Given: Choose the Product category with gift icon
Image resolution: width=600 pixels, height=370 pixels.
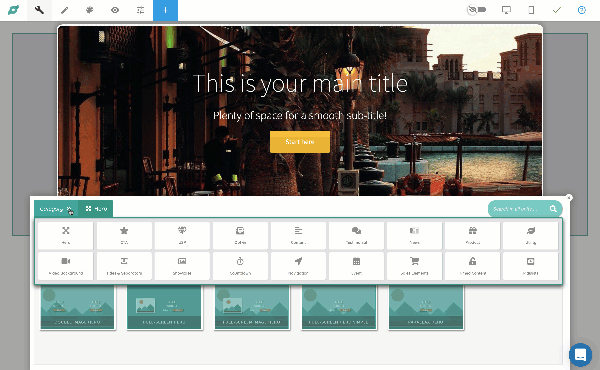Looking at the screenshot, I should pos(473,235).
